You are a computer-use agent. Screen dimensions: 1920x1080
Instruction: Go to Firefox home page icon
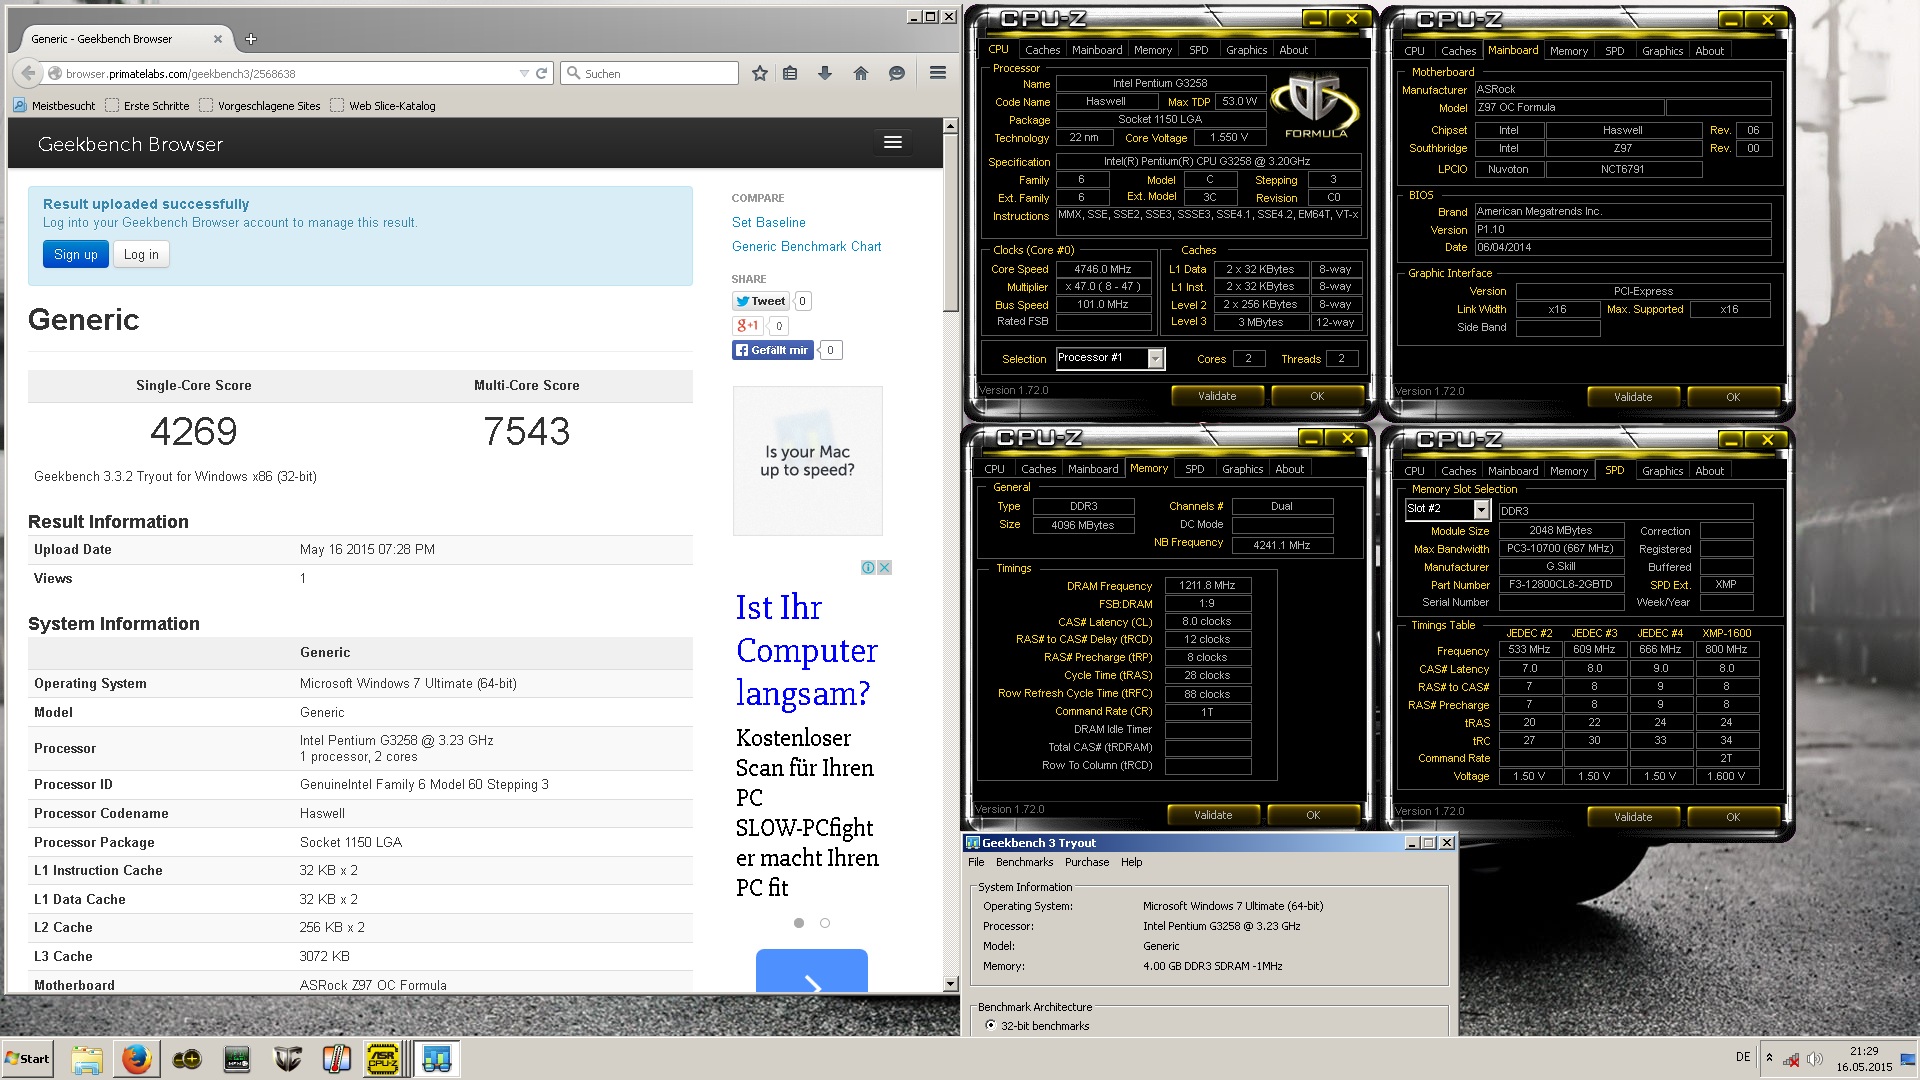861,73
